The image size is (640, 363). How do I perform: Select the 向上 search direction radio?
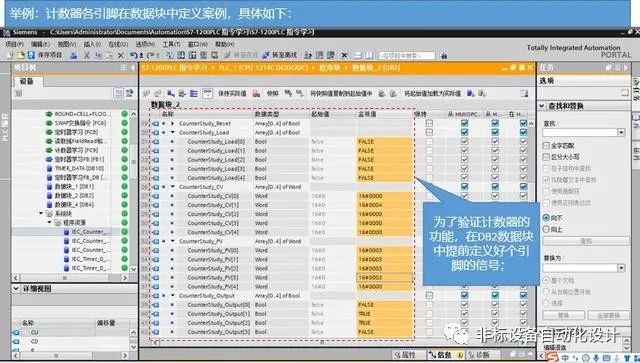click(x=546, y=229)
